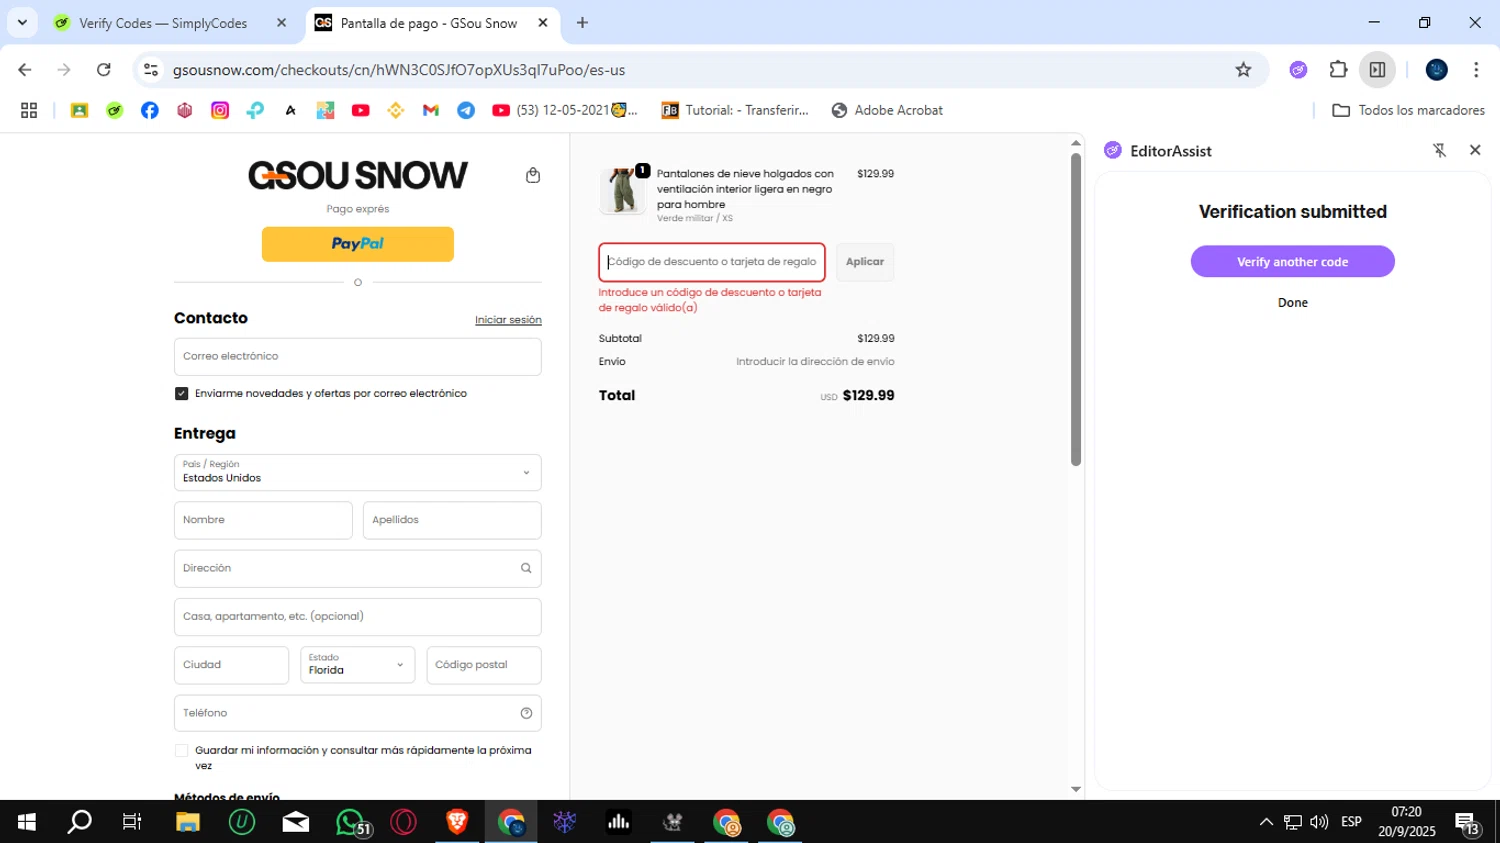The width and height of the screenshot is (1500, 843).
Task: Click the checkout page vertical scrollbar
Action: (x=1076, y=309)
